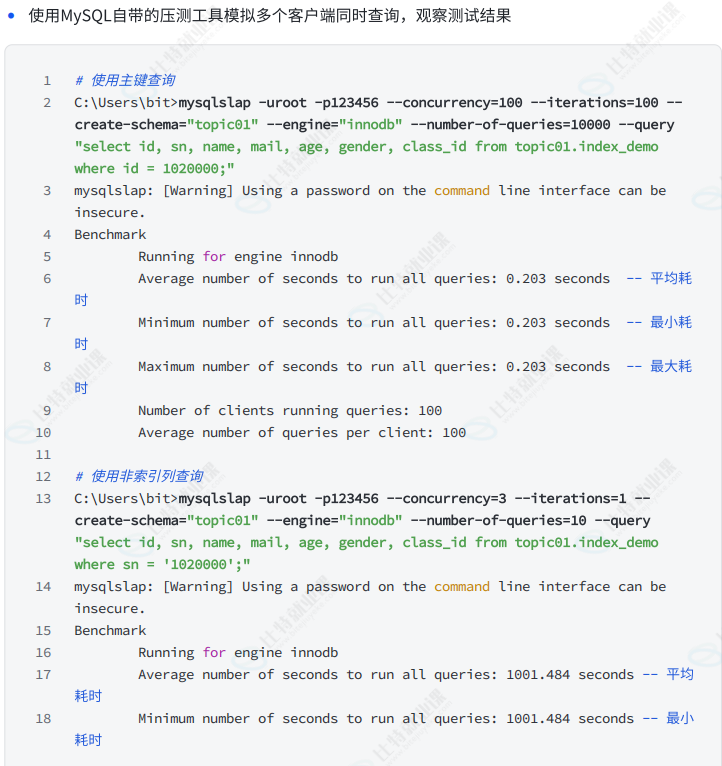Click 'insecure.' under line 3
This screenshot has width=722, height=766.
(x=110, y=213)
